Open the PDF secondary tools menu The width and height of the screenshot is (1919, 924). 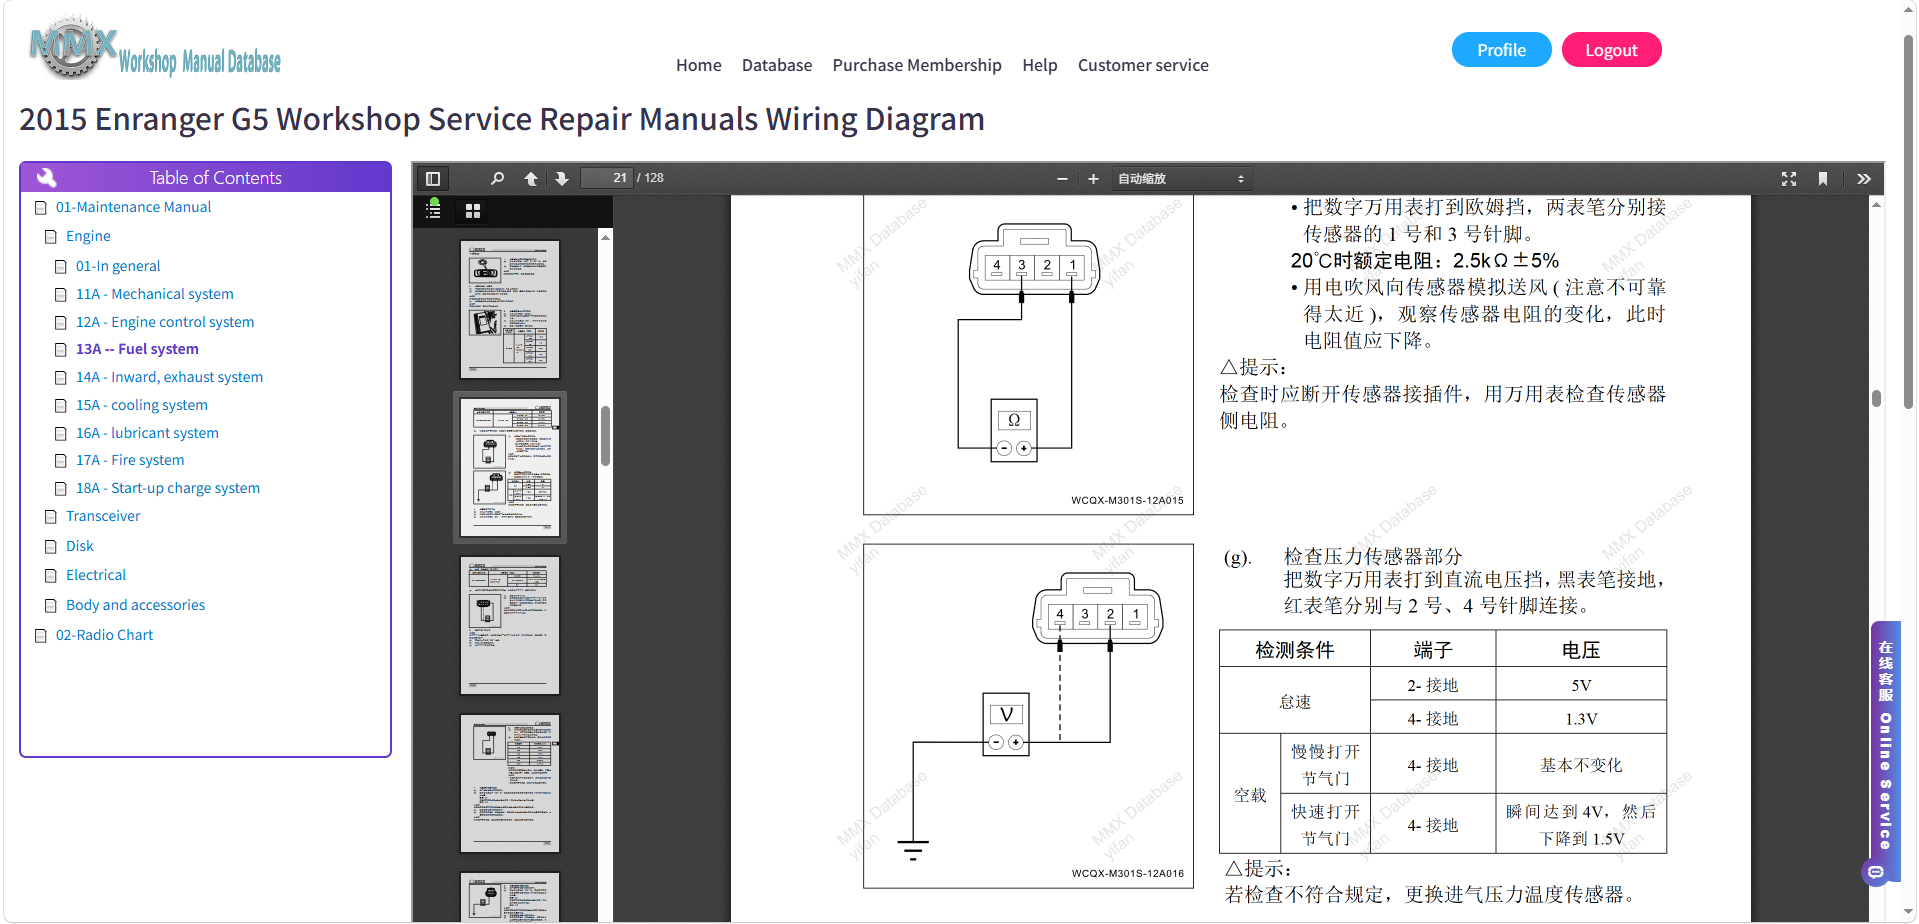1864,179
